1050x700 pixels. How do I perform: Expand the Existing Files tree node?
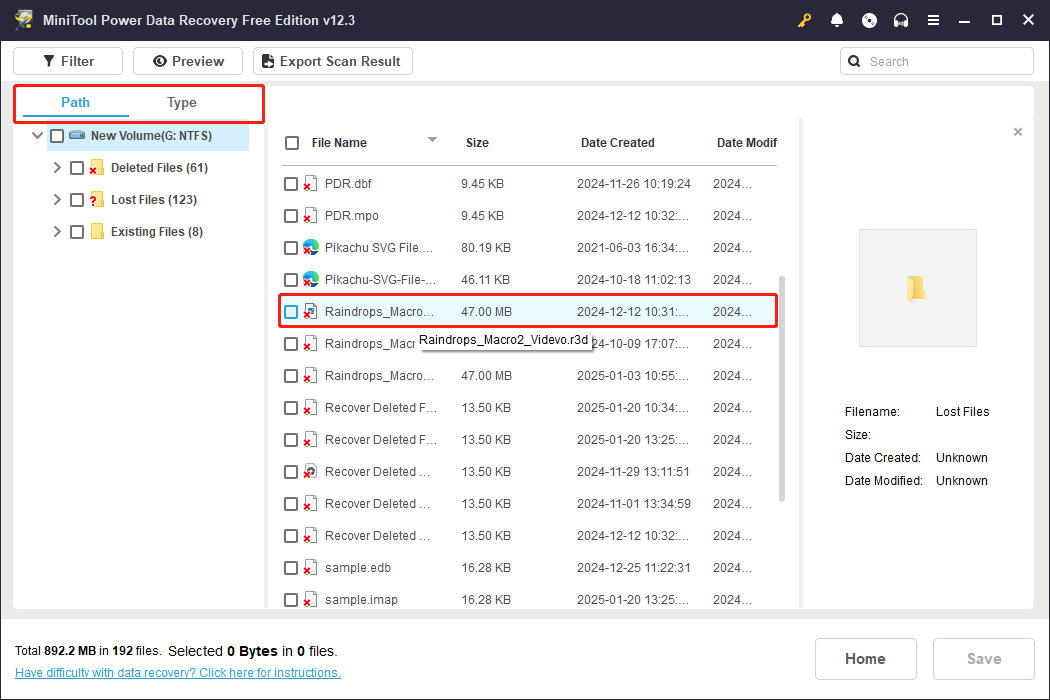pyautogui.click(x=57, y=232)
